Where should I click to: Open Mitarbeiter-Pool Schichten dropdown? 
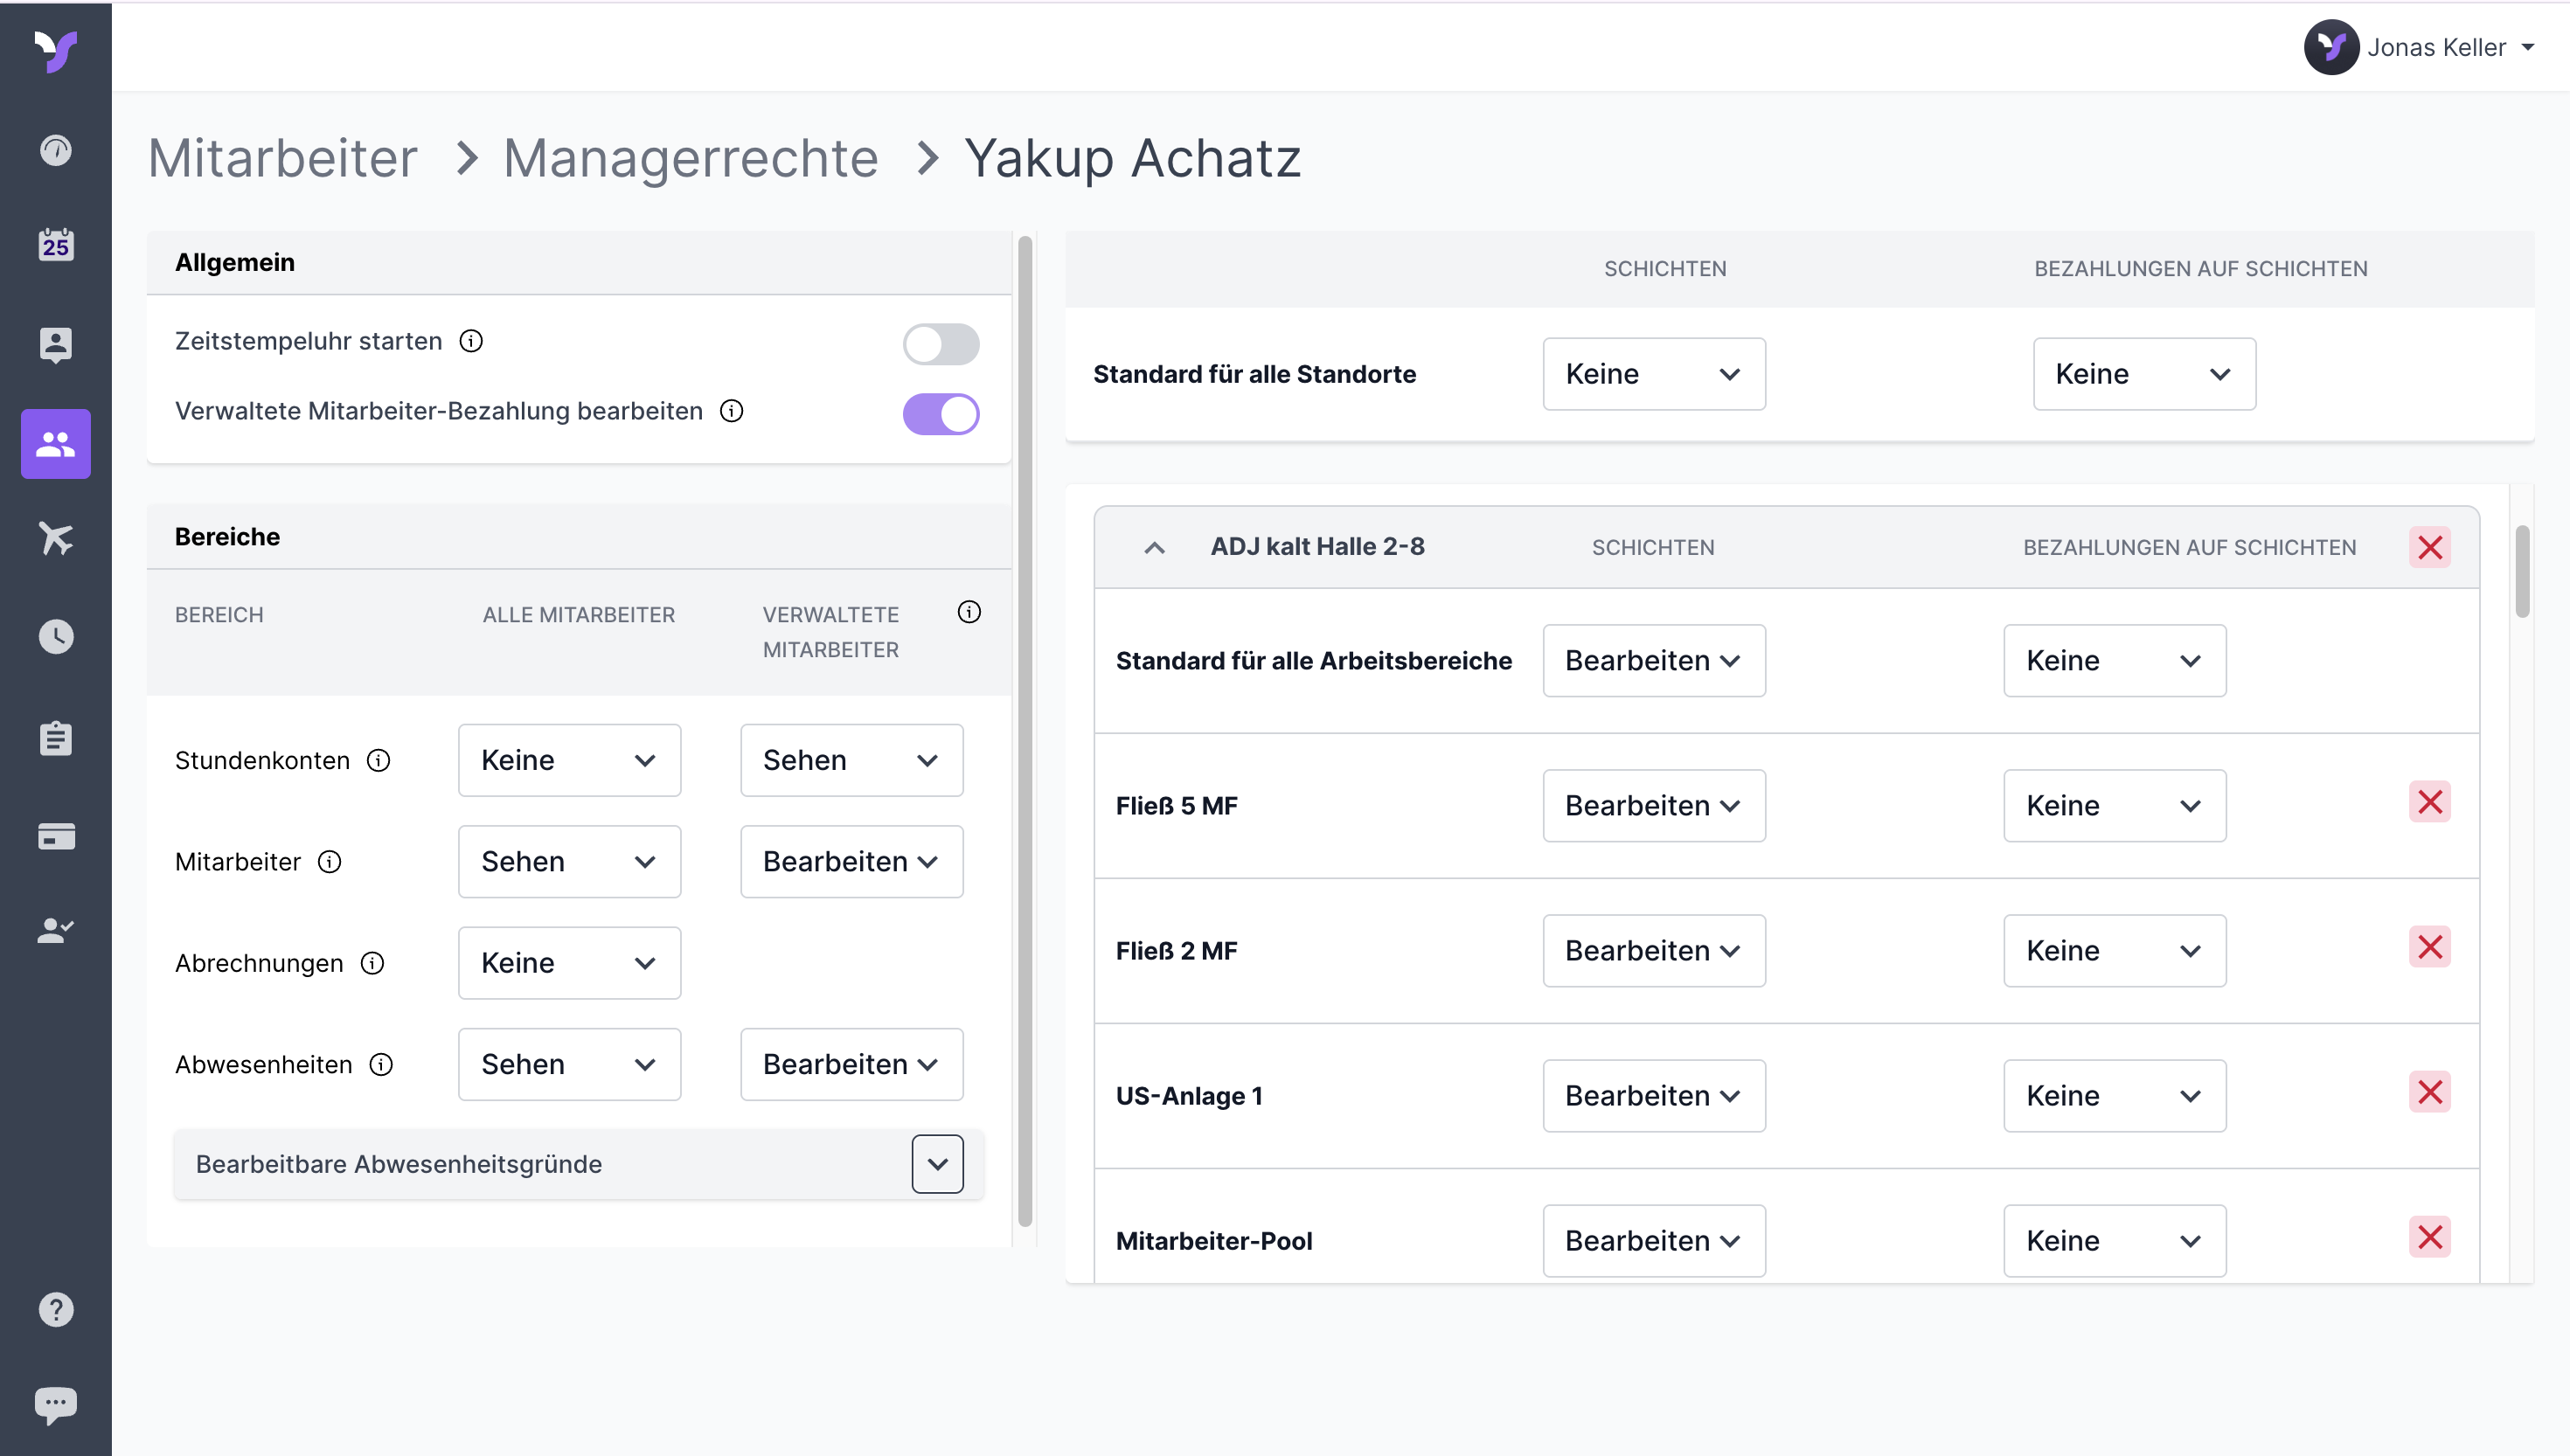point(1655,1241)
